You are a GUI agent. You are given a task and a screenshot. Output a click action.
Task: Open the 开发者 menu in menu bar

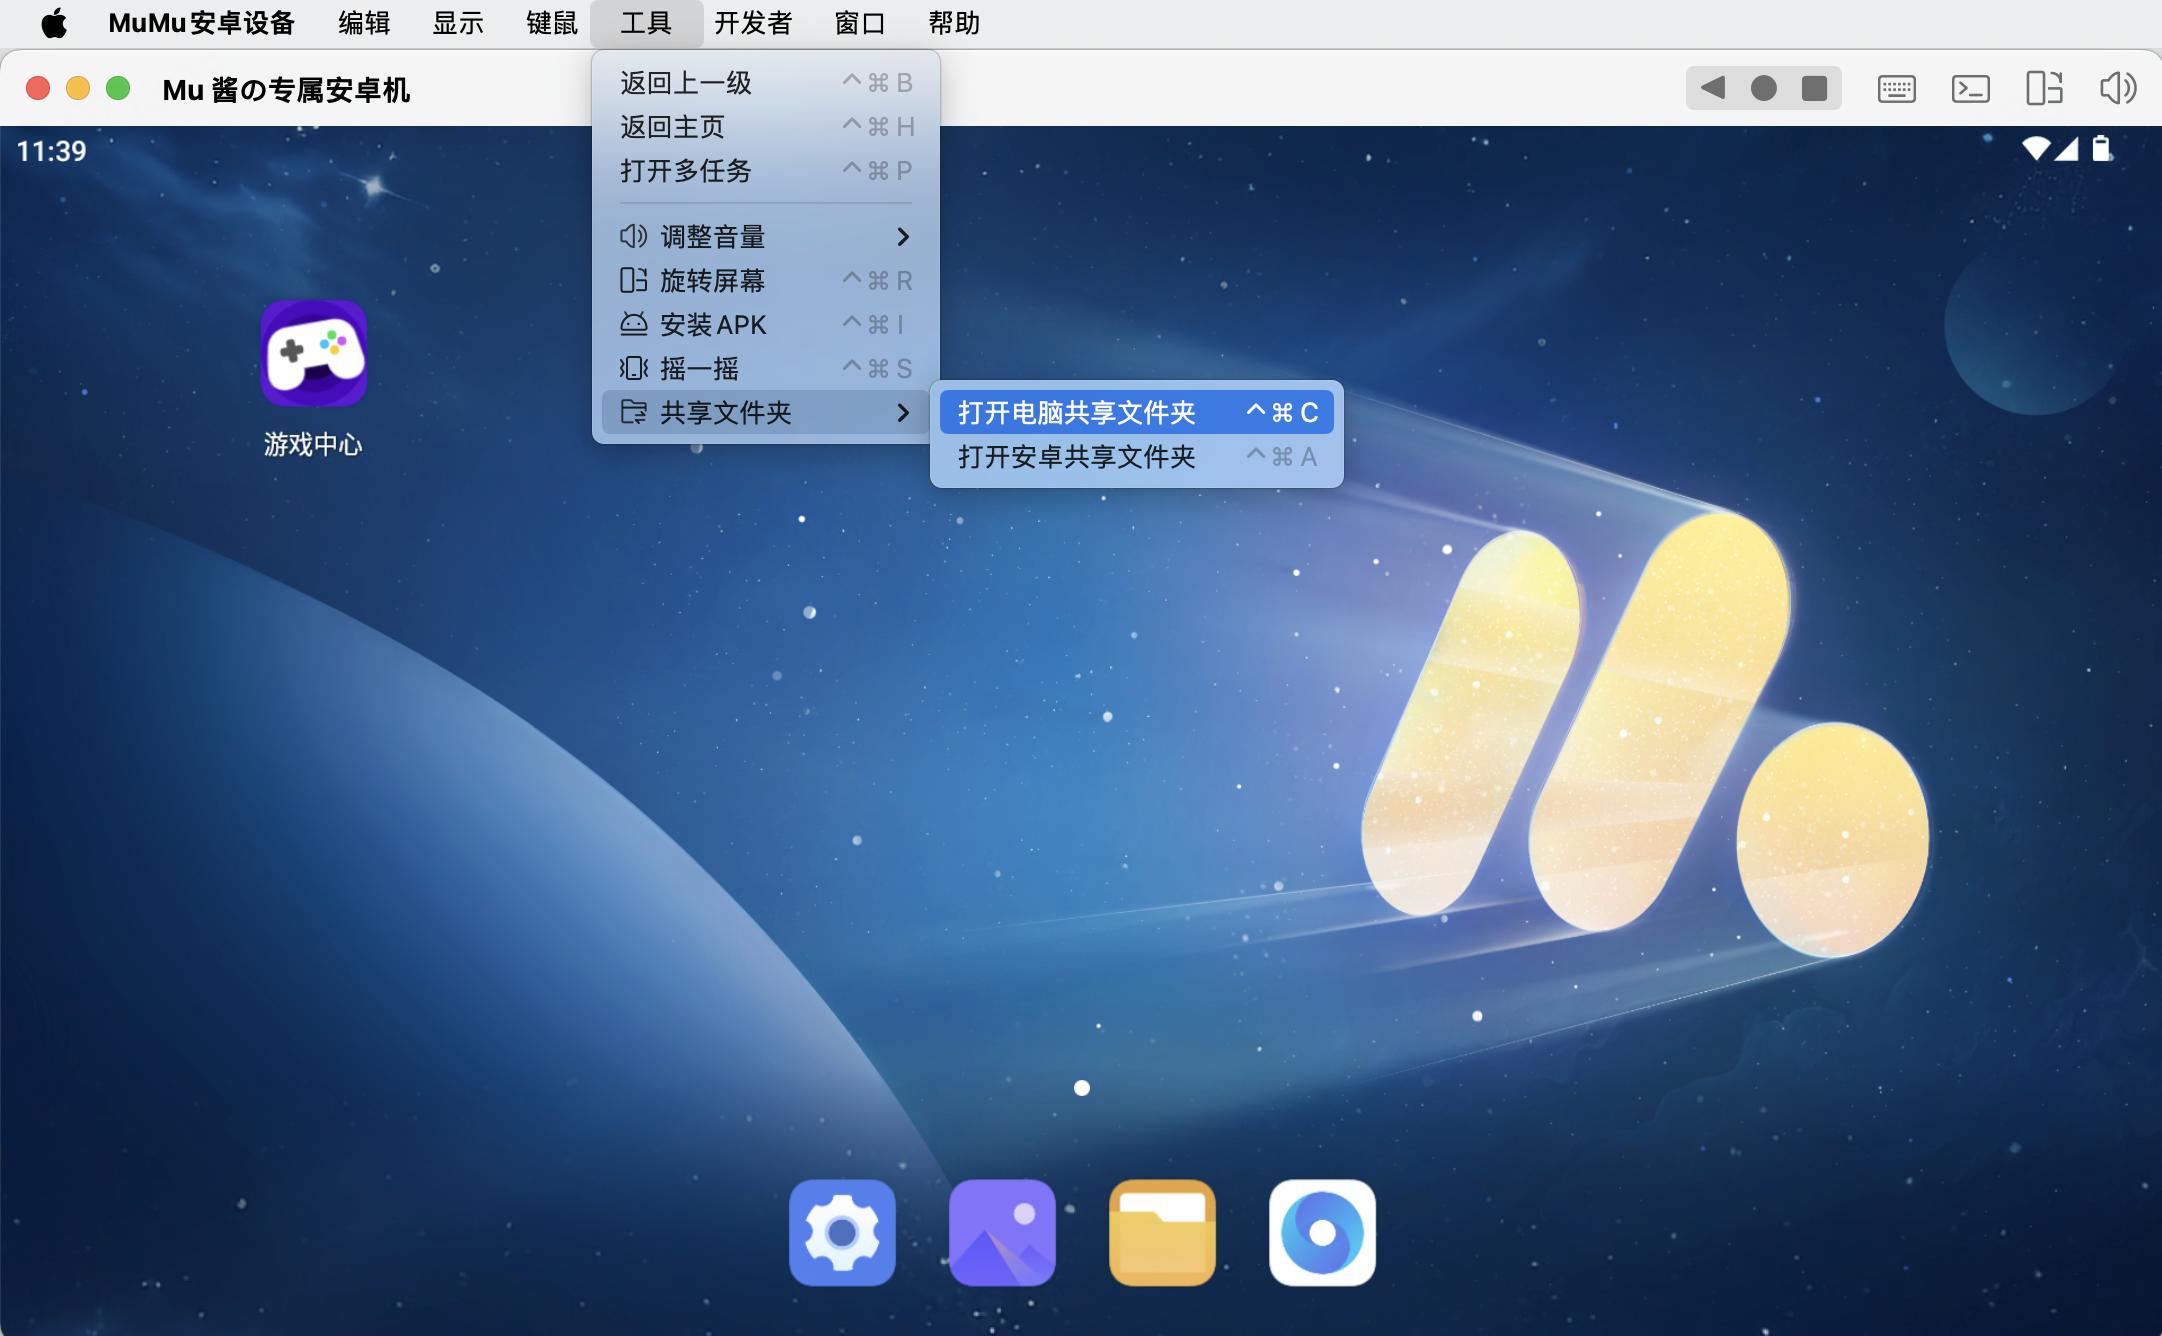[753, 23]
